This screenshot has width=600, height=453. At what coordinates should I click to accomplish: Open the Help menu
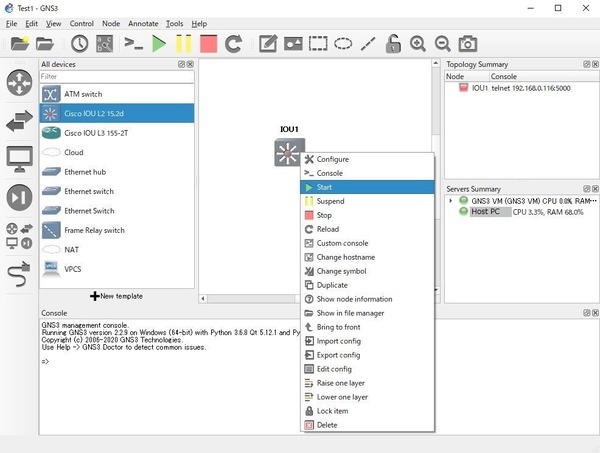point(199,24)
